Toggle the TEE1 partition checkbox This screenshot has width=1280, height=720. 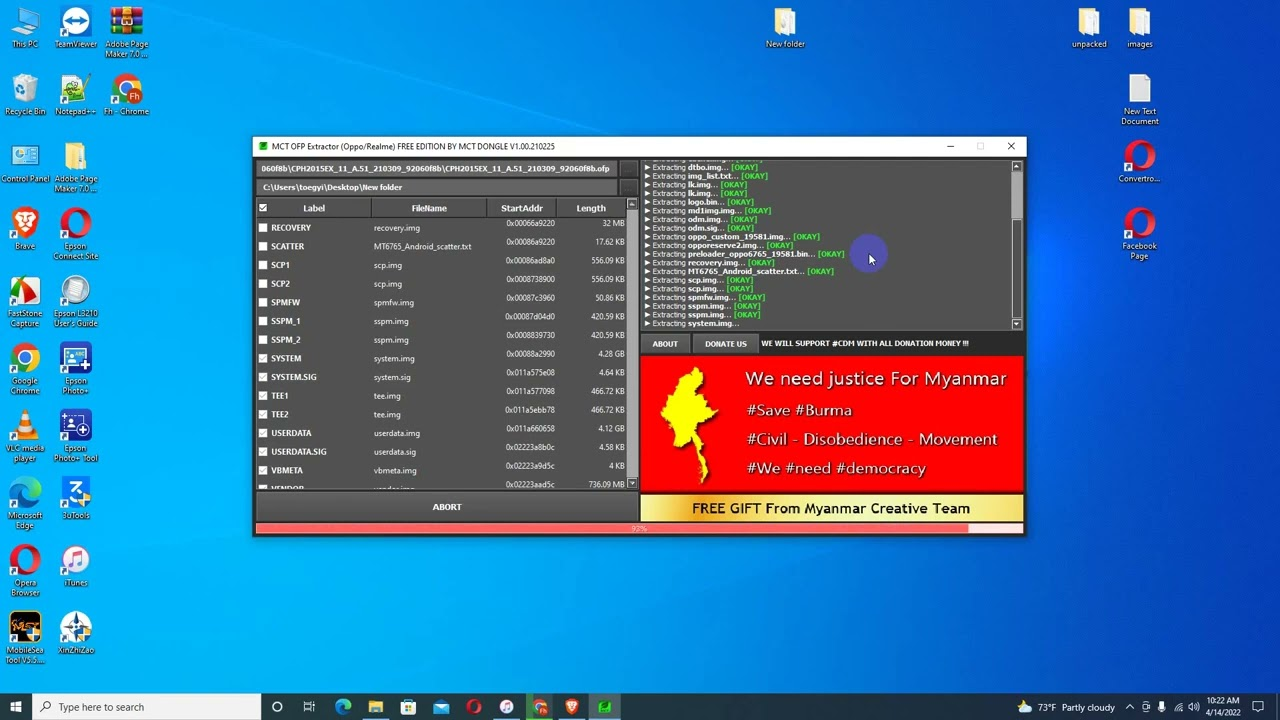263,395
